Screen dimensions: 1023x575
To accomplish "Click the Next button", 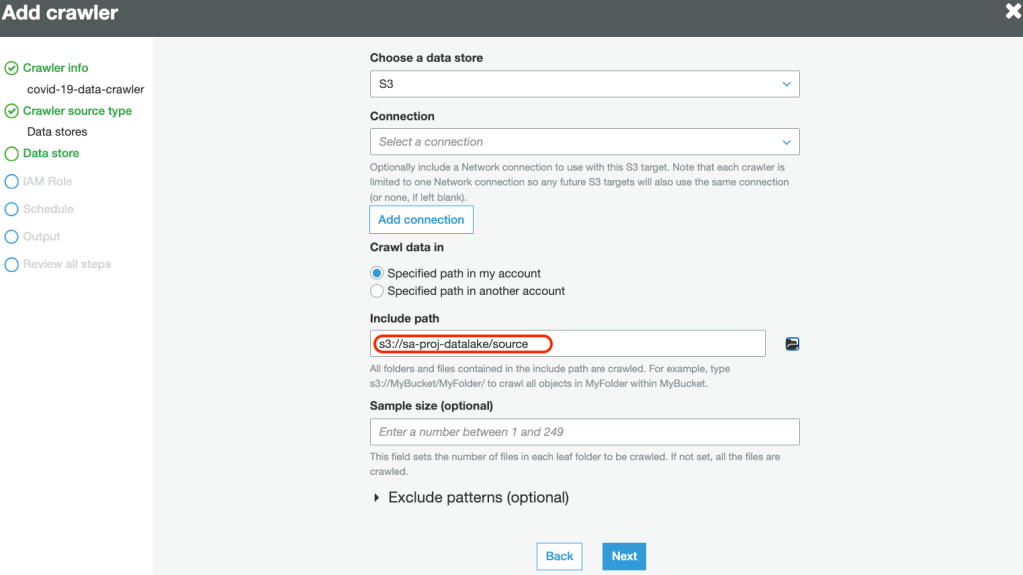I will pos(624,556).
